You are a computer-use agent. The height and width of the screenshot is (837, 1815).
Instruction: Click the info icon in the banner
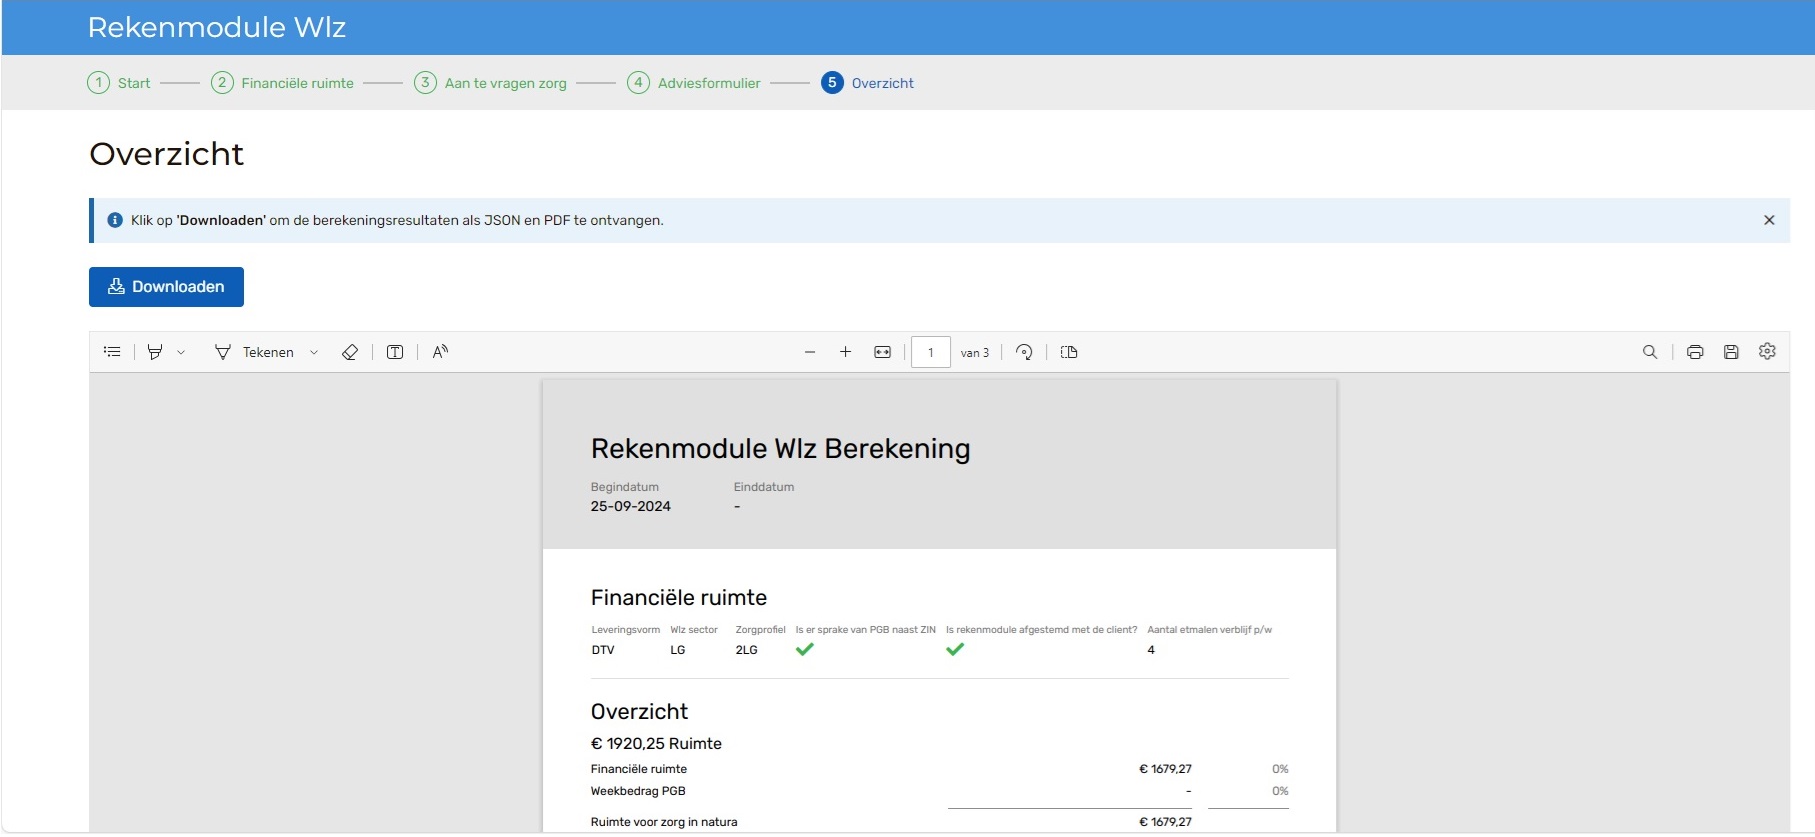click(115, 220)
